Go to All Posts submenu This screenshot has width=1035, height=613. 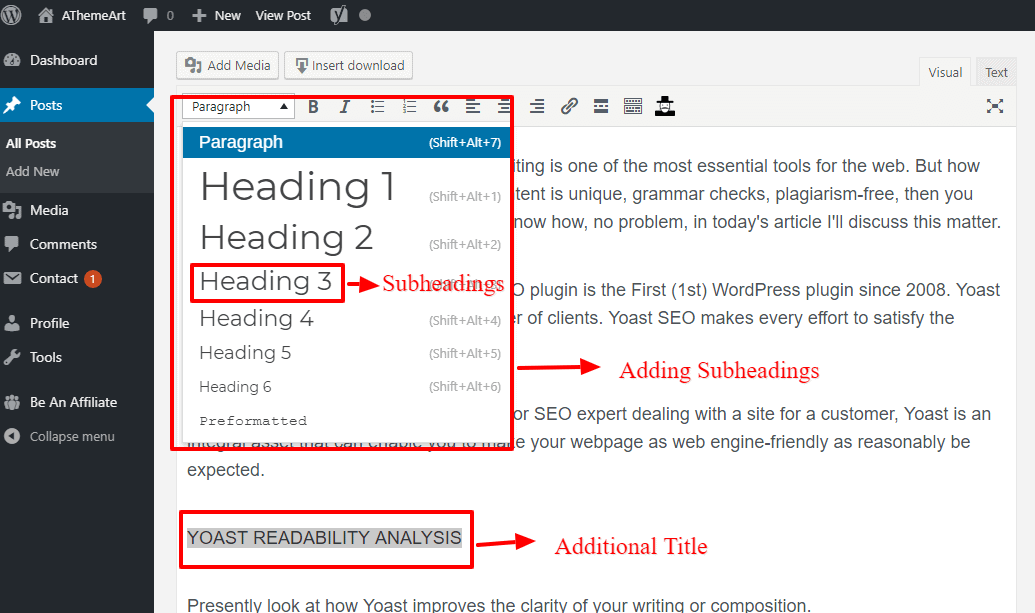point(31,143)
